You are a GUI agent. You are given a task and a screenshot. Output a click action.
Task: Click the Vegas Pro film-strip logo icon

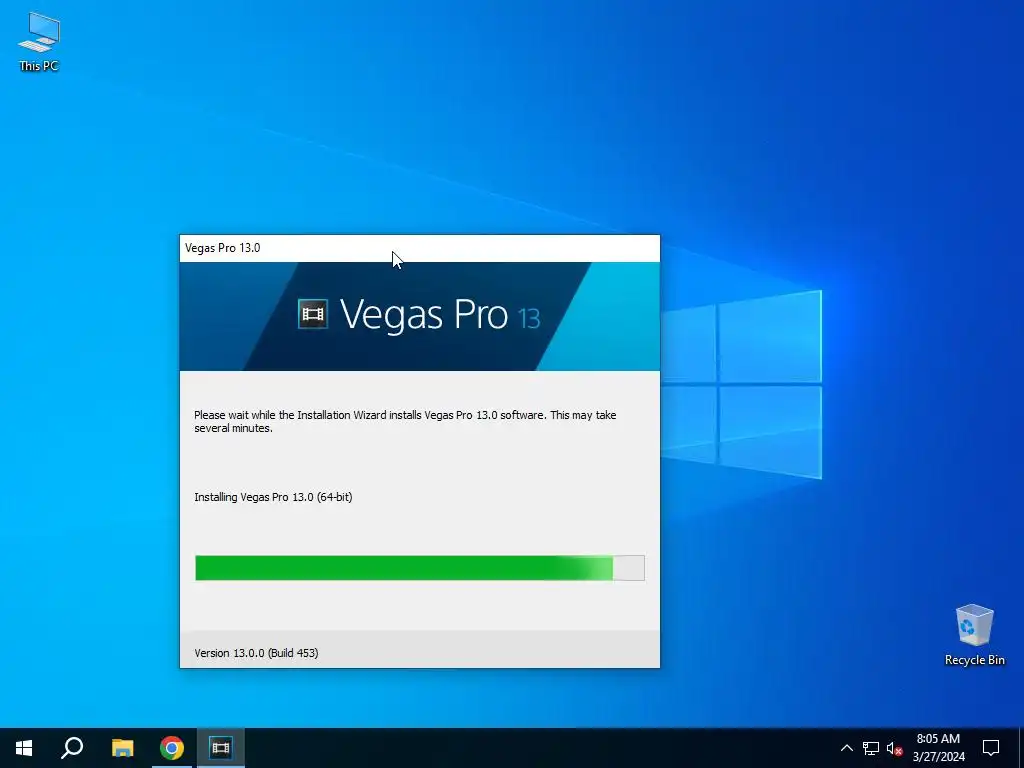[313, 314]
